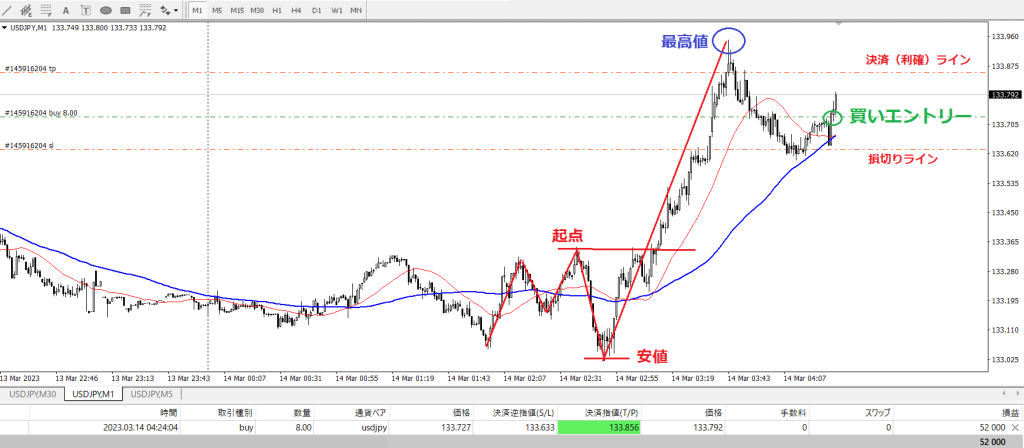Select the rectangle drawing tool
1024x448 pixels.
pyautogui.click(x=127, y=10)
